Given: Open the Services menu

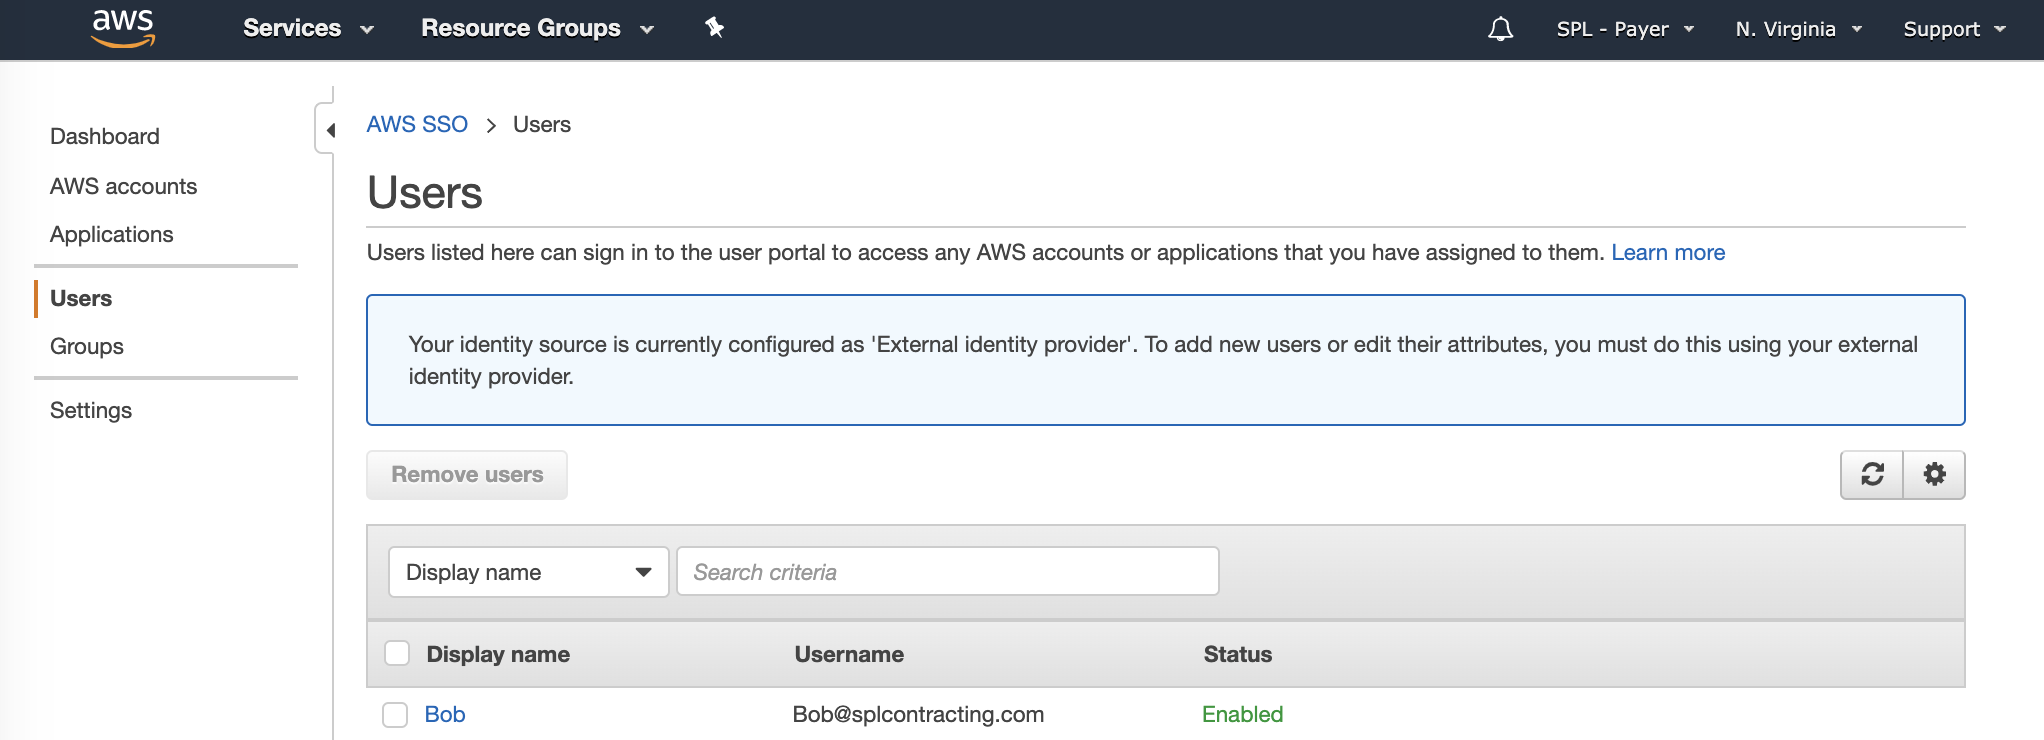Looking at the screenshot, I should [308, 28].
